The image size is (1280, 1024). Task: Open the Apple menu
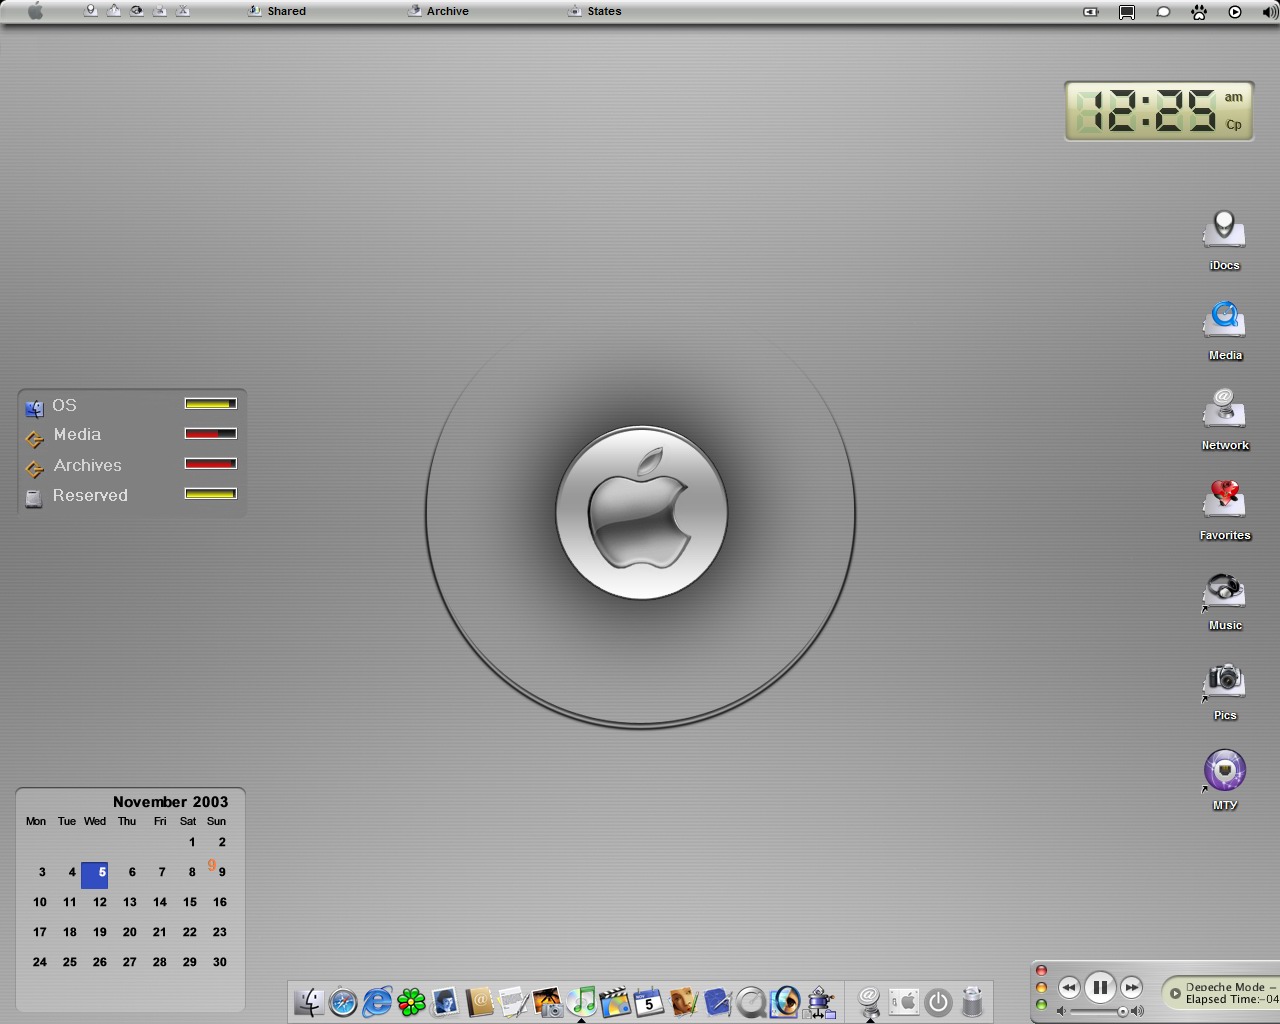pos(35,11)
